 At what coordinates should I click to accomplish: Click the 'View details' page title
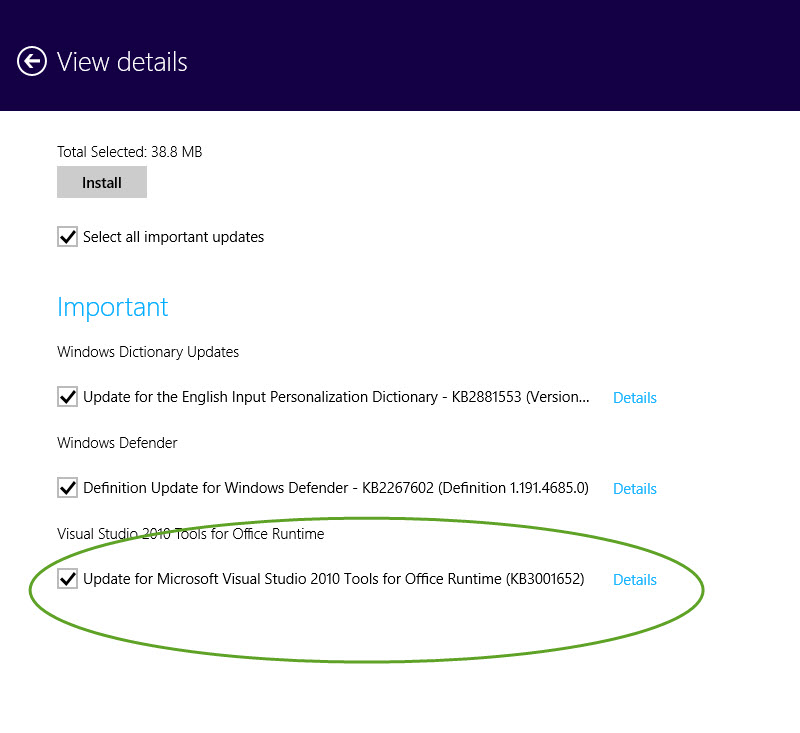(122, 62)
